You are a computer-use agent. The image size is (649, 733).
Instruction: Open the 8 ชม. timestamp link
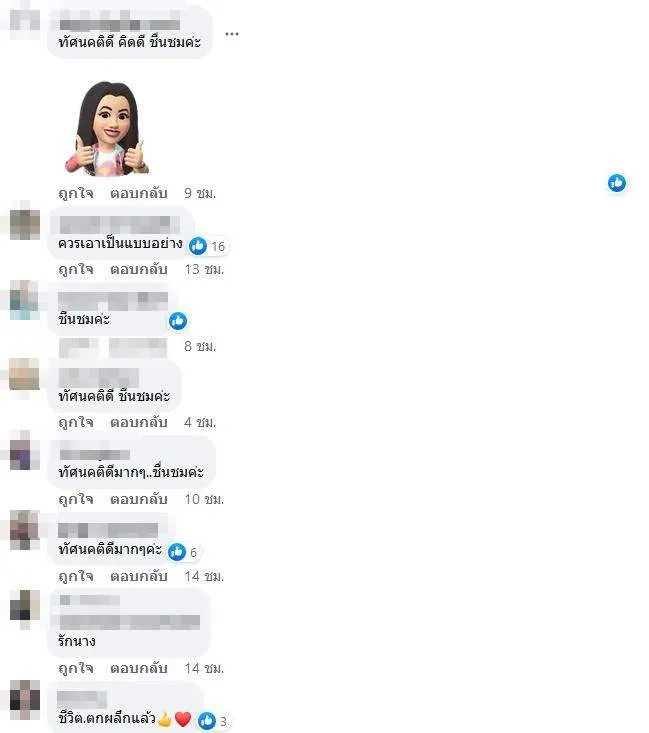point(200,346)
